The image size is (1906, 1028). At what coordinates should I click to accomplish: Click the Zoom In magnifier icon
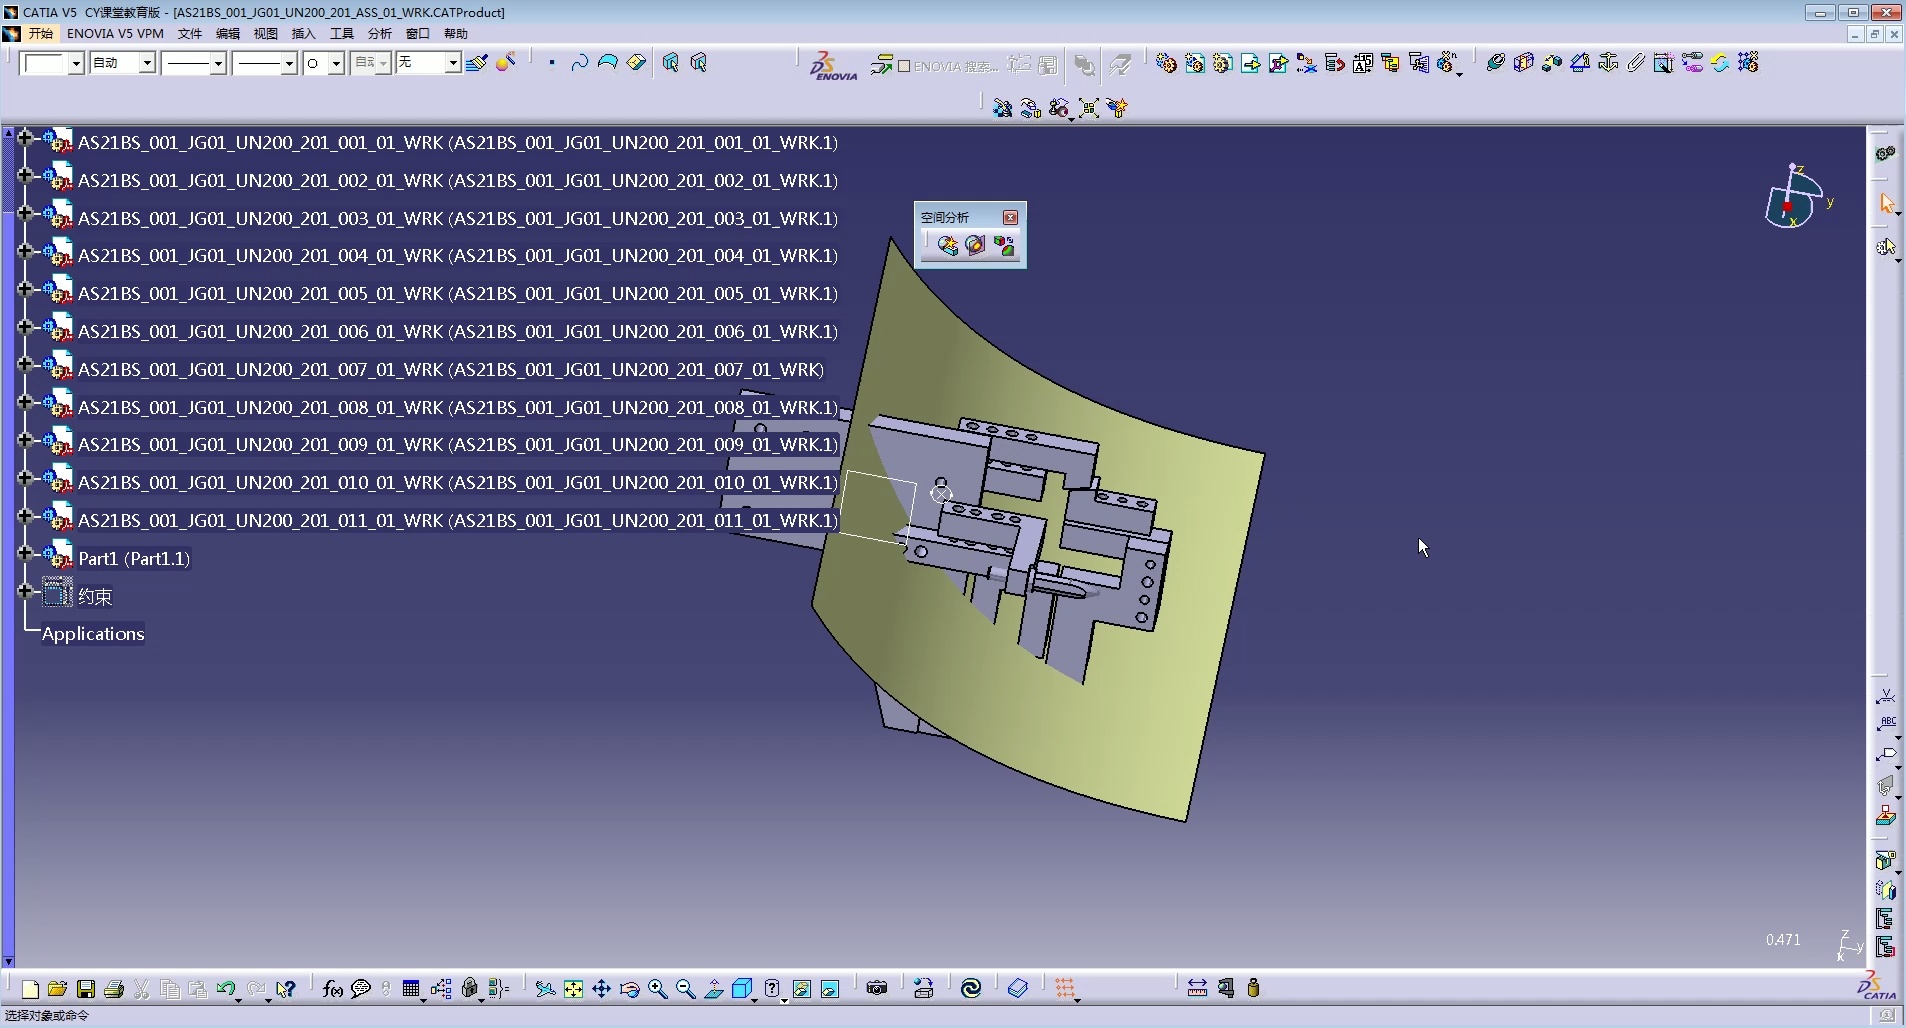[657, 989]
